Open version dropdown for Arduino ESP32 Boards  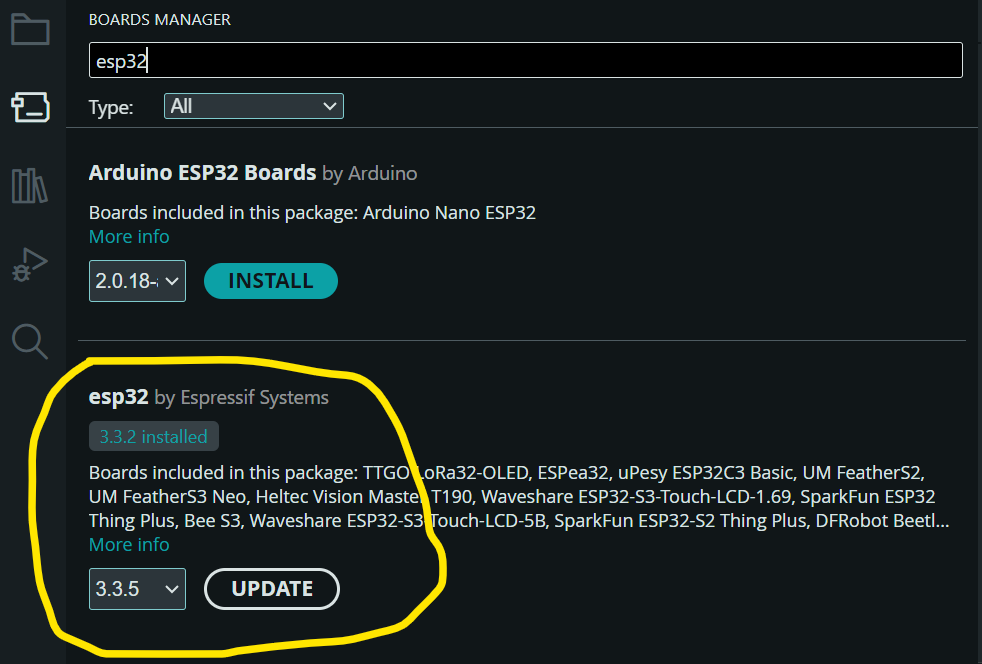[x=137, y=281]
